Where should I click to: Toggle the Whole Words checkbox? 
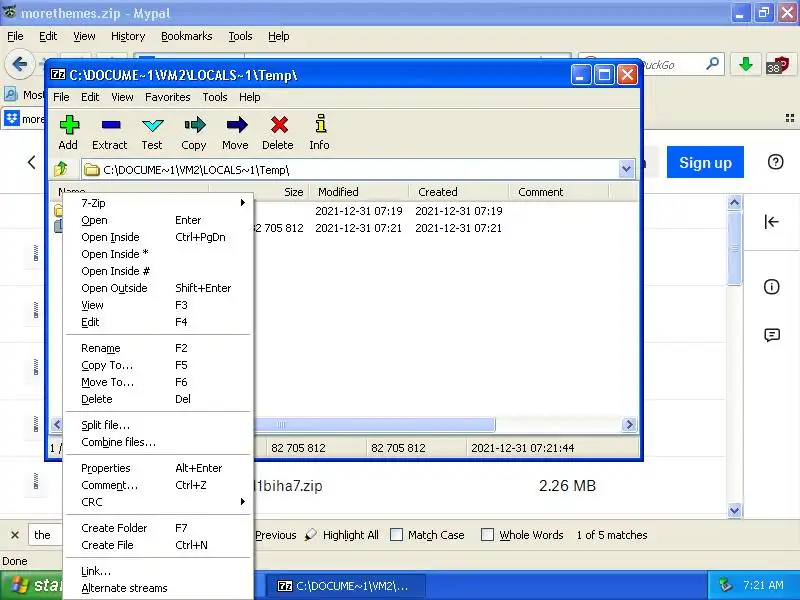point(487,535)
